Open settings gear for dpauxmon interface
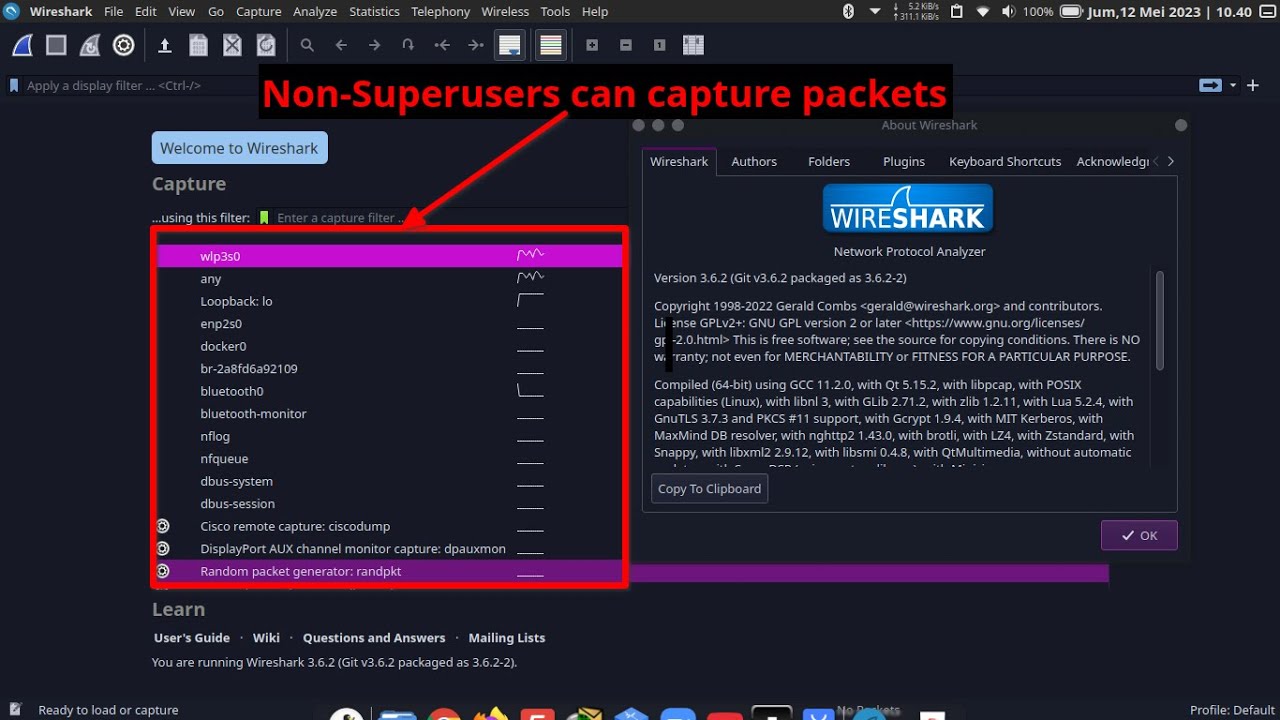Screen dimensions: 1280x720 coord(163,548)
